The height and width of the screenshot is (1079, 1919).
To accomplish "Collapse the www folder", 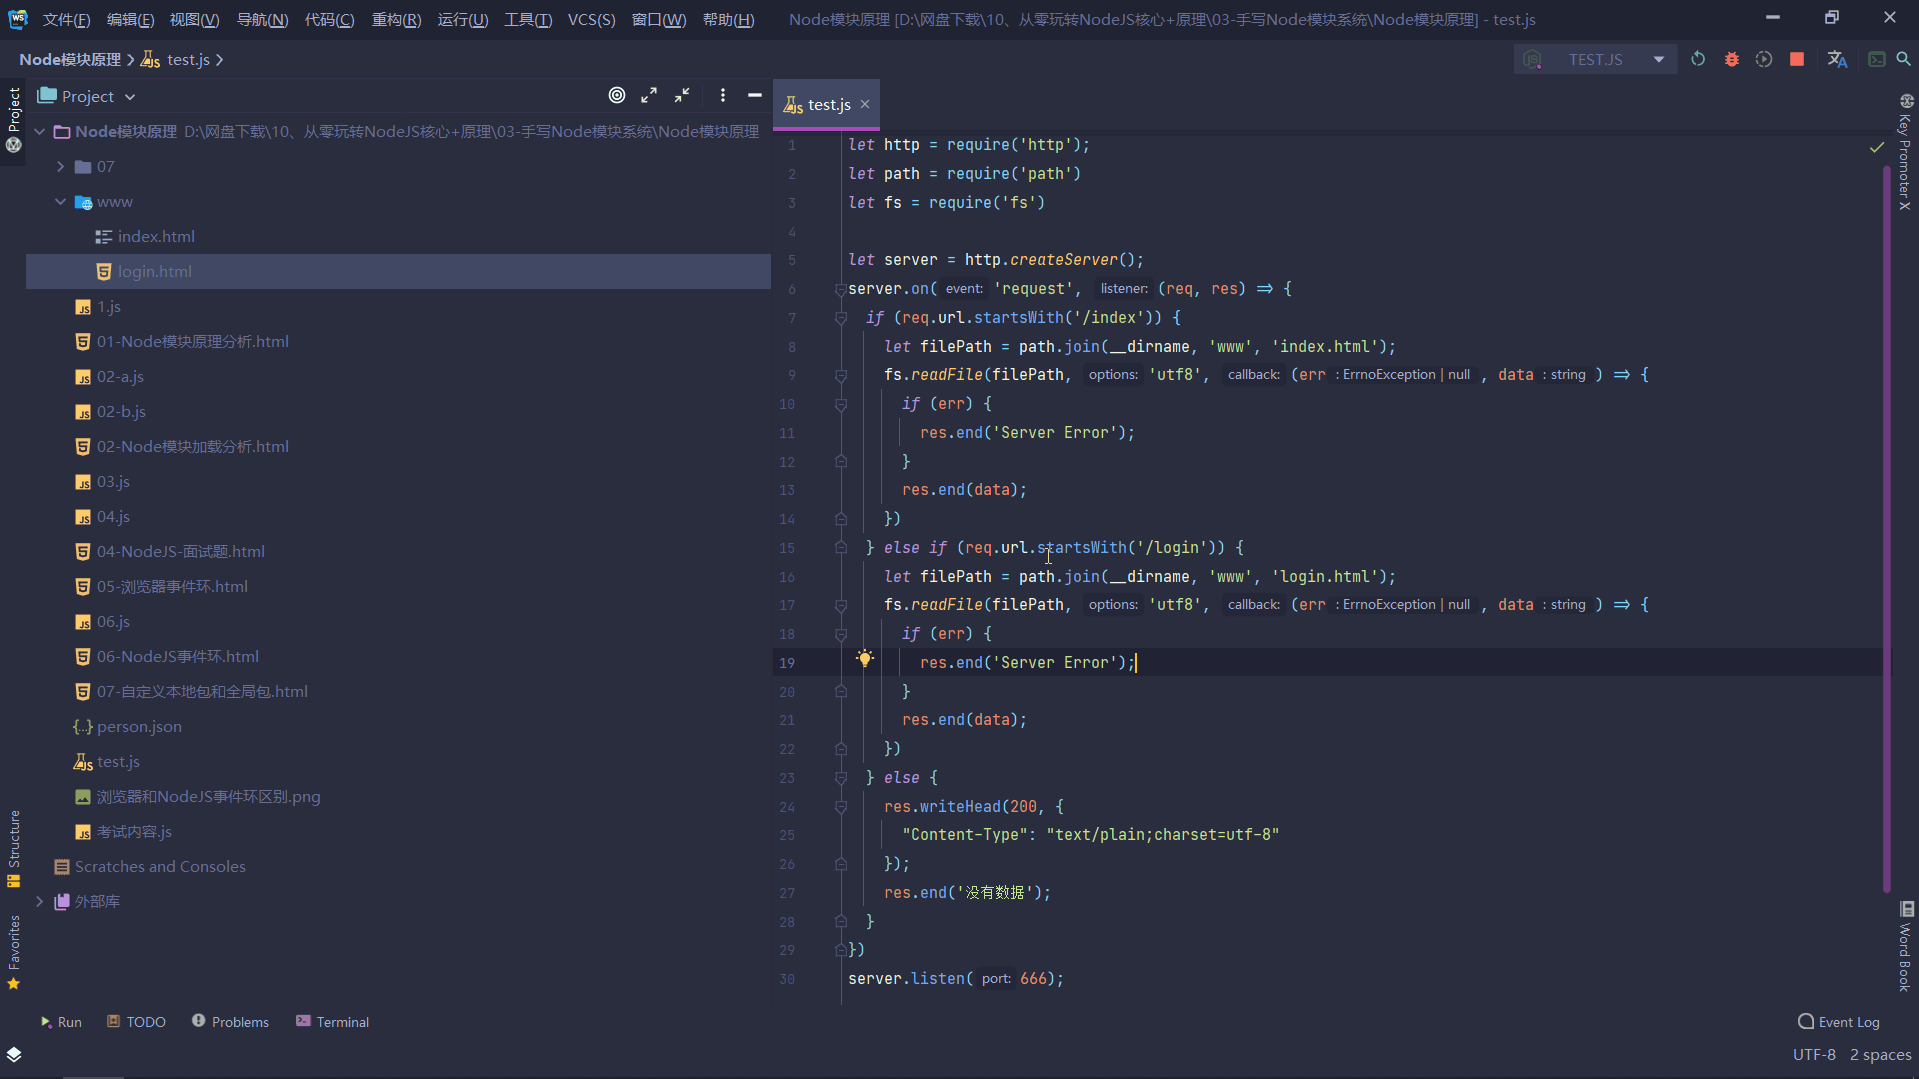I will point(61,201).
